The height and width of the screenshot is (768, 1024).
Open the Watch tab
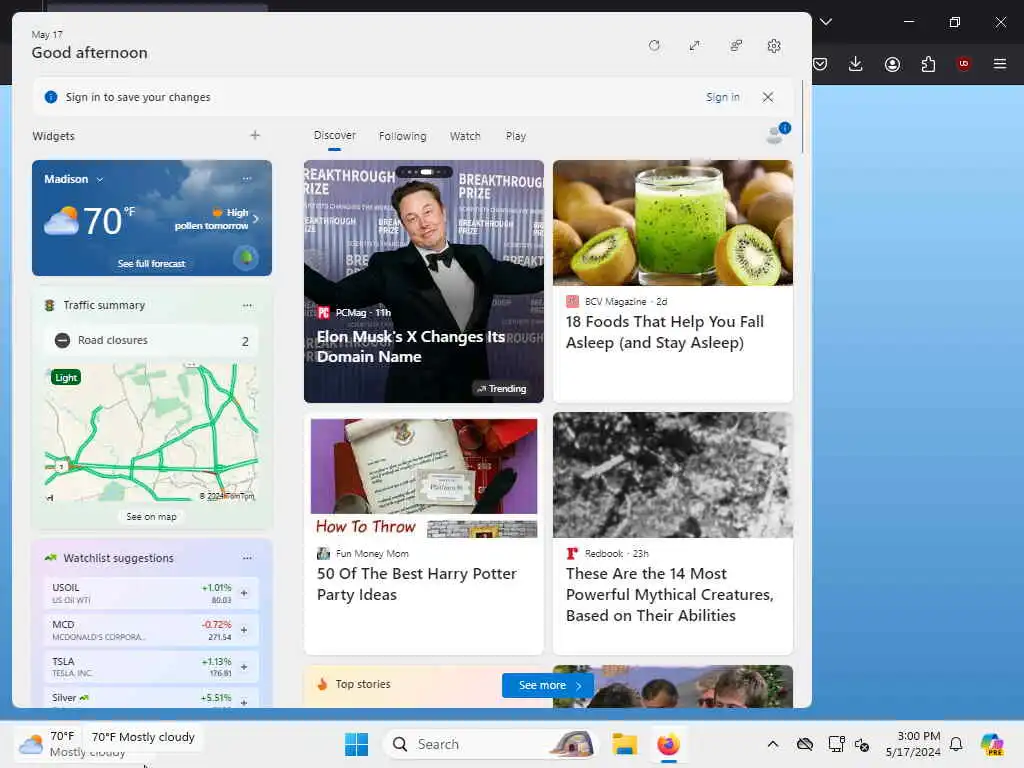[465, 136]
